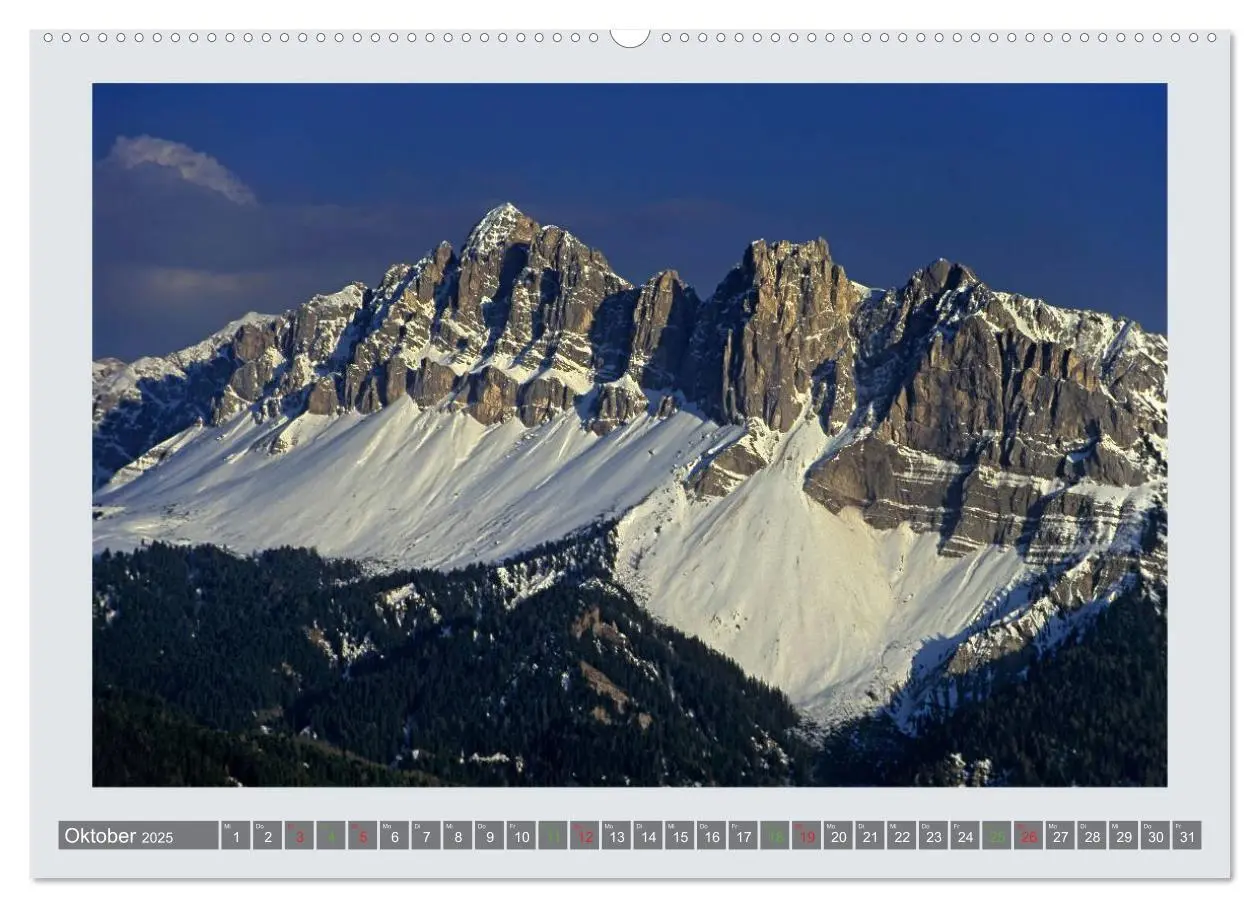Select day 20 in calendar strip

click(x=838, y=835)
